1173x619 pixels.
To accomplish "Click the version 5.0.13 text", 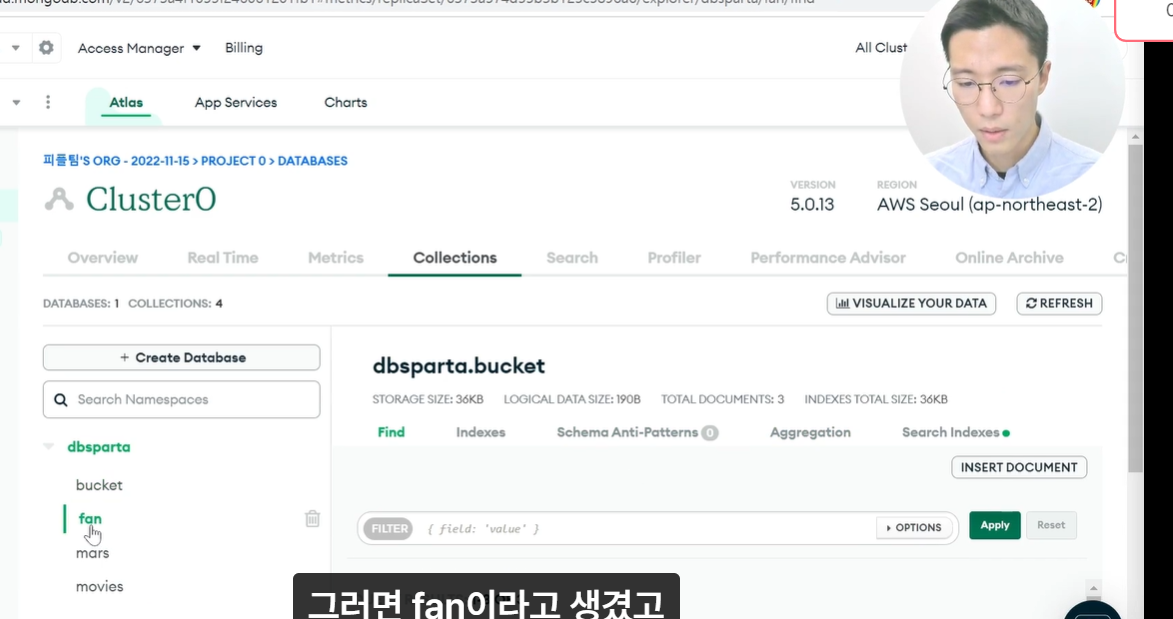I will [812, 204].
